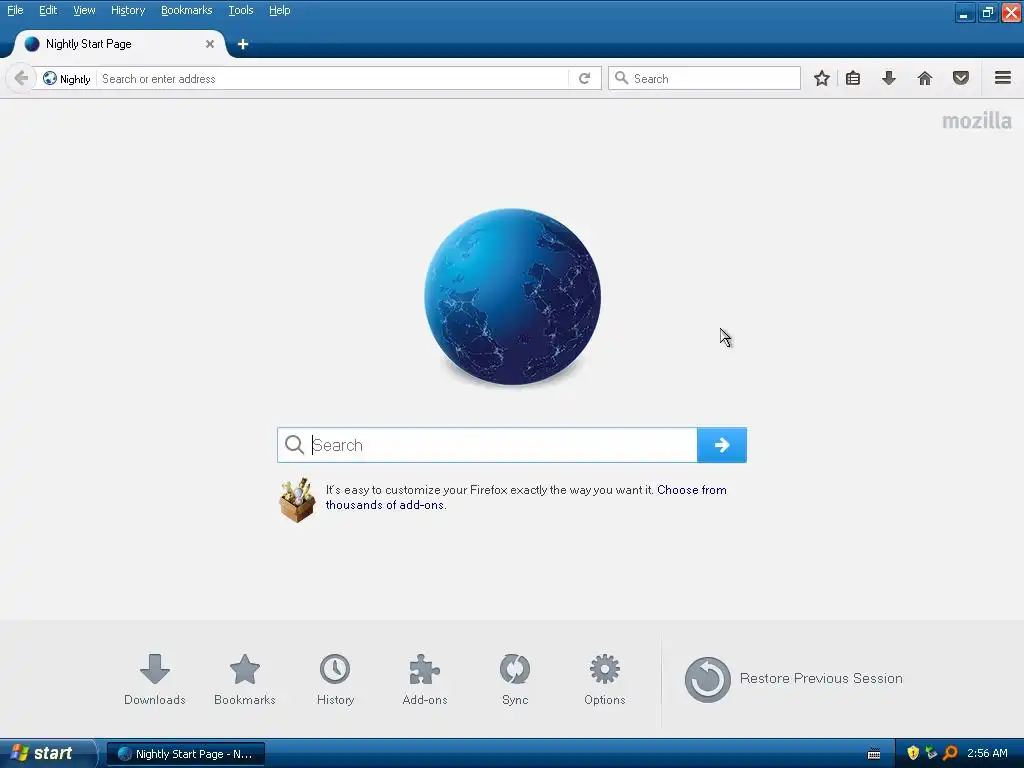Screen dimensions: 1024x768
Task: Click the mozilla wordmark link
Action: point(976,121)
